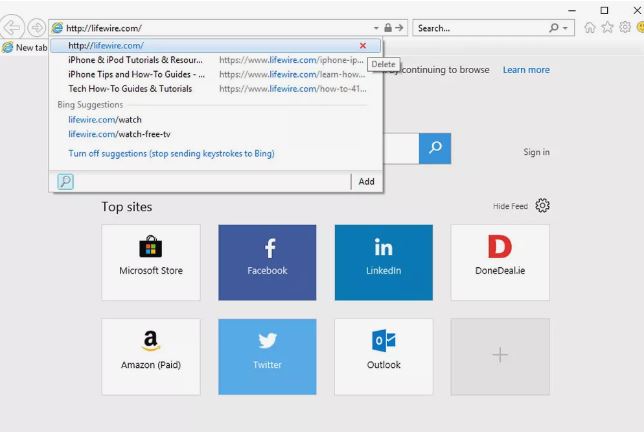The height and width of the screenshot is (432, 644).
Task: Click the search provider magnifier icon in dropdown
Action: (65, 182)
